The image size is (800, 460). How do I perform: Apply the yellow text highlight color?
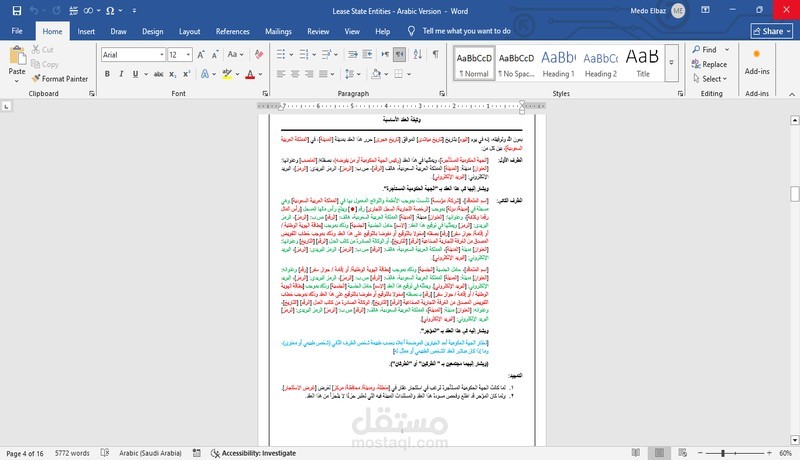point(227,74)
